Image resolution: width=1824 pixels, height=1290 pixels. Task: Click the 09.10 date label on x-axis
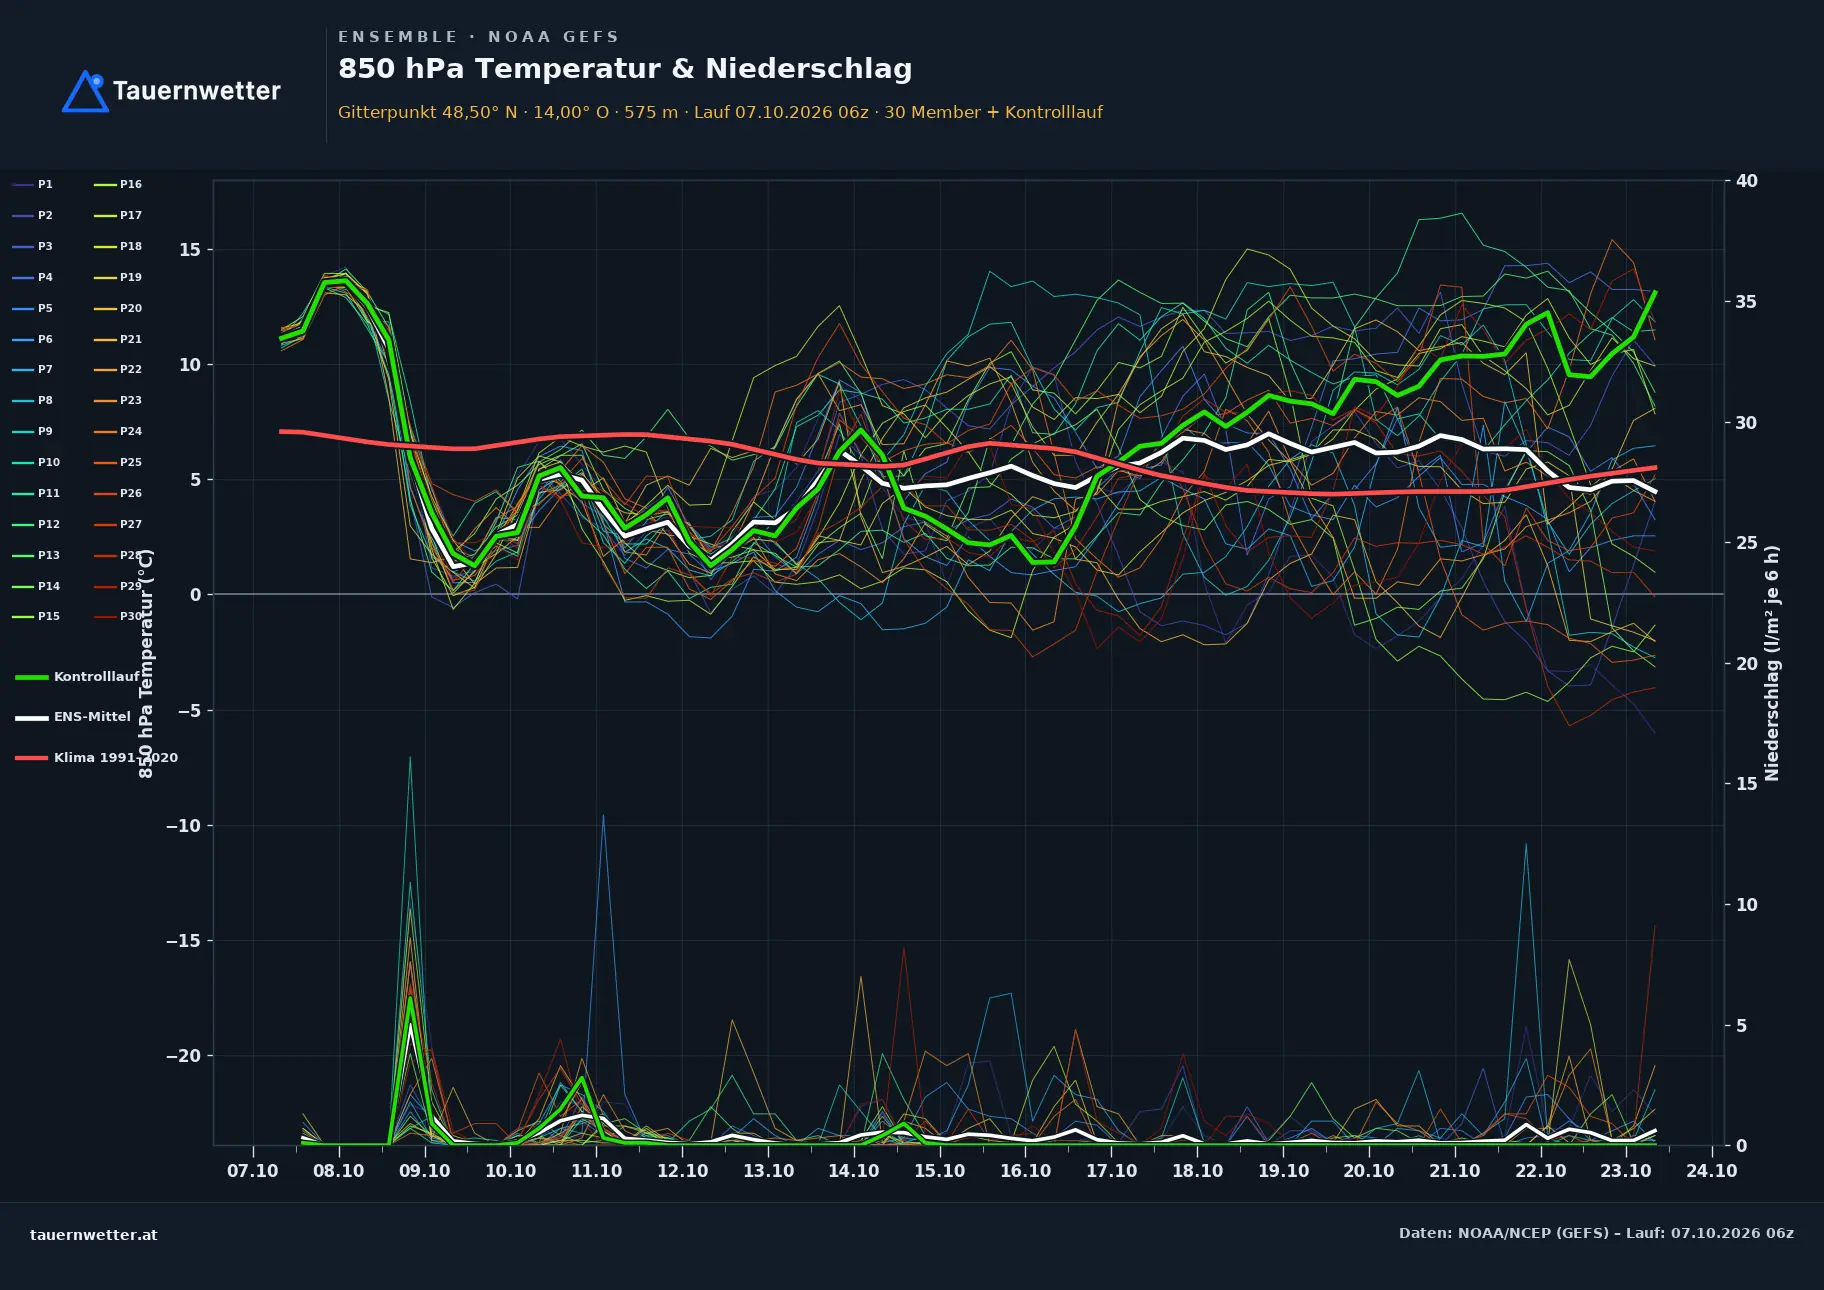425,1171
